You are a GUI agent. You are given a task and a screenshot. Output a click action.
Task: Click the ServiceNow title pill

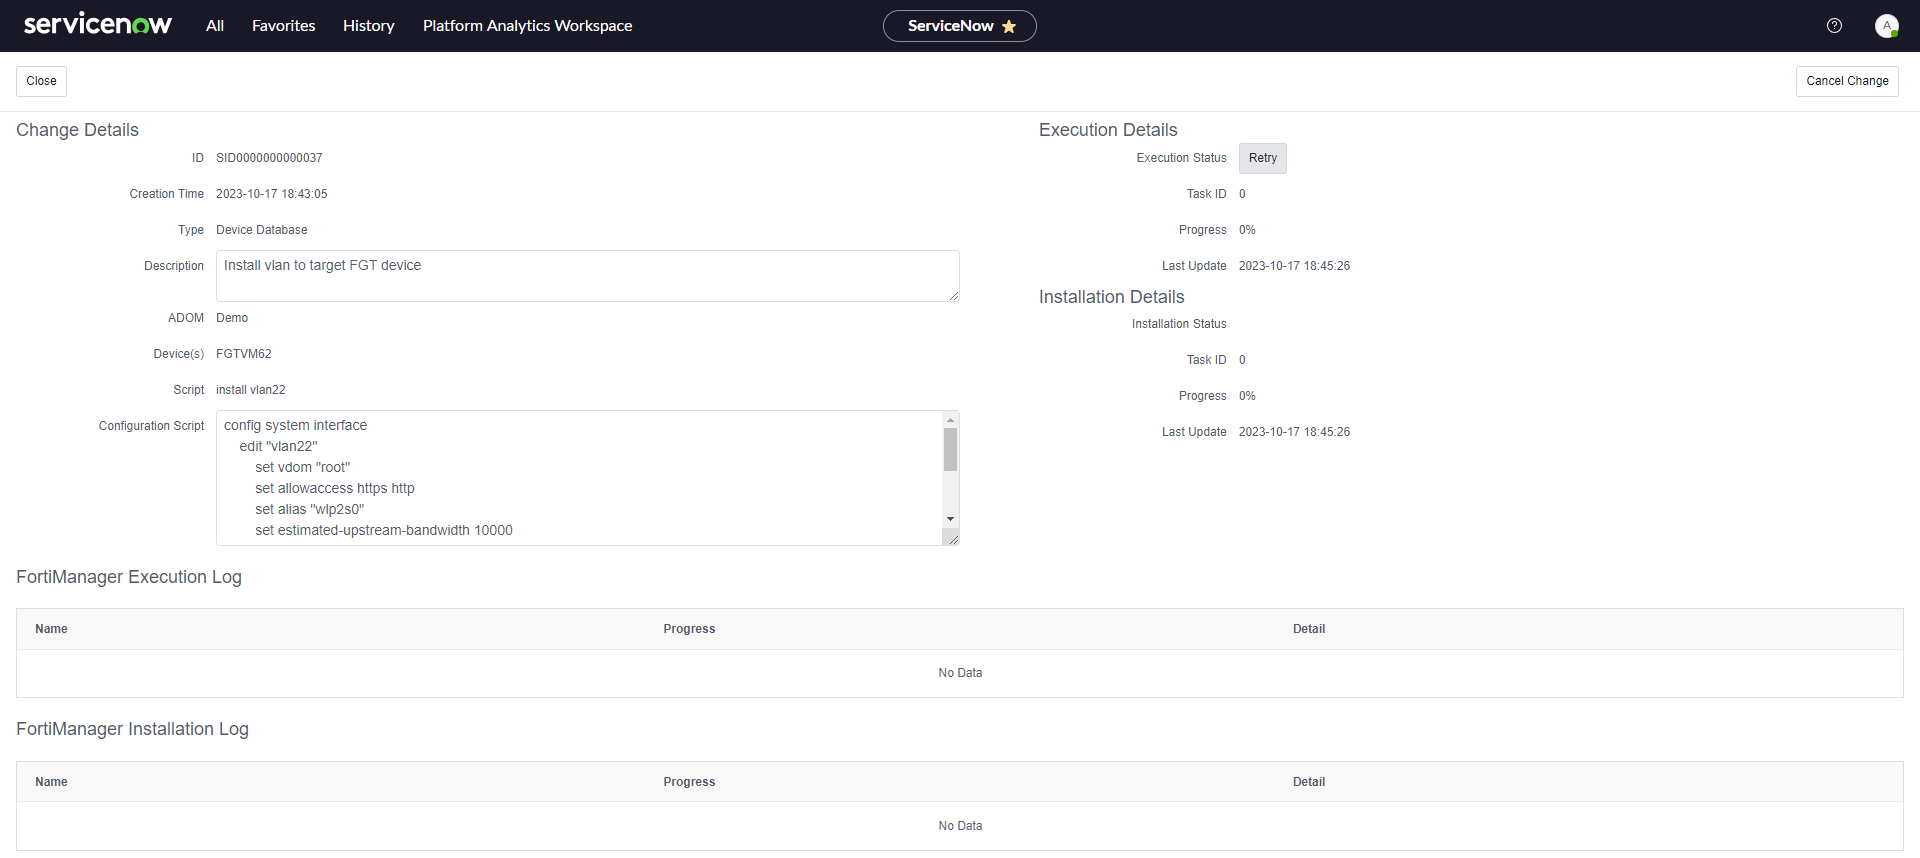point(960,26)
